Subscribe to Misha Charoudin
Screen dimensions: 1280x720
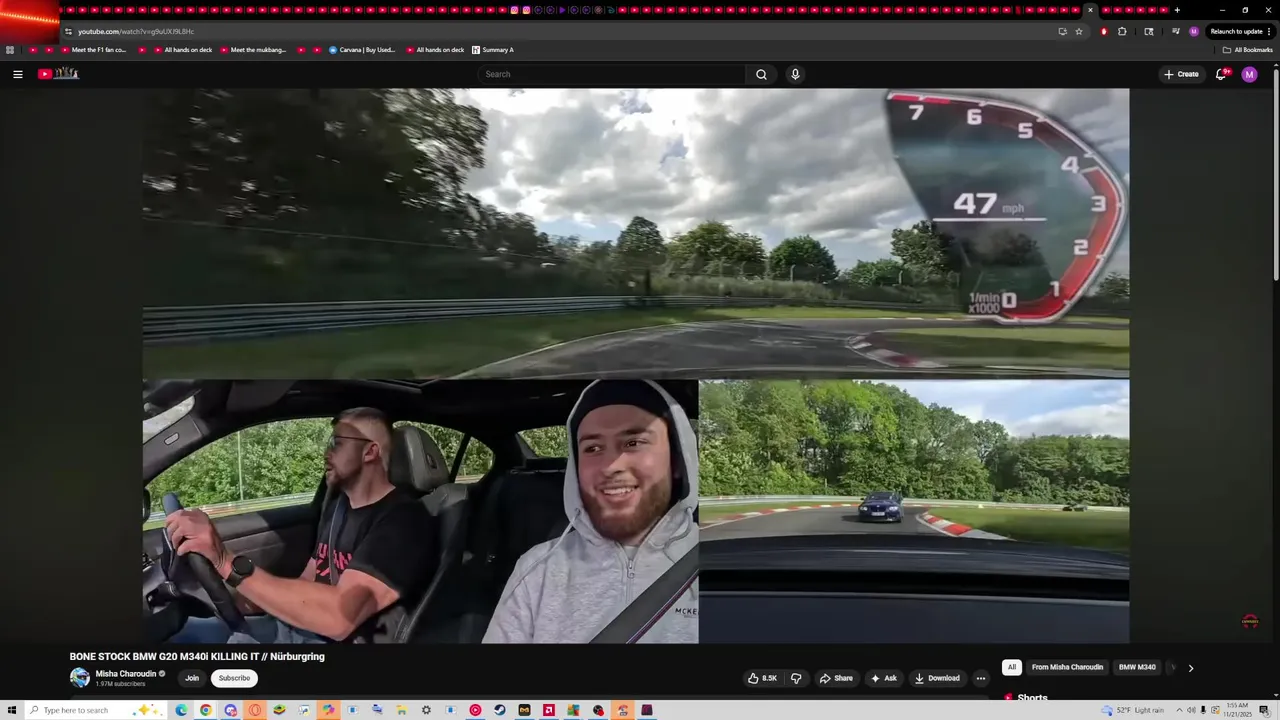(x=234, y=678)
